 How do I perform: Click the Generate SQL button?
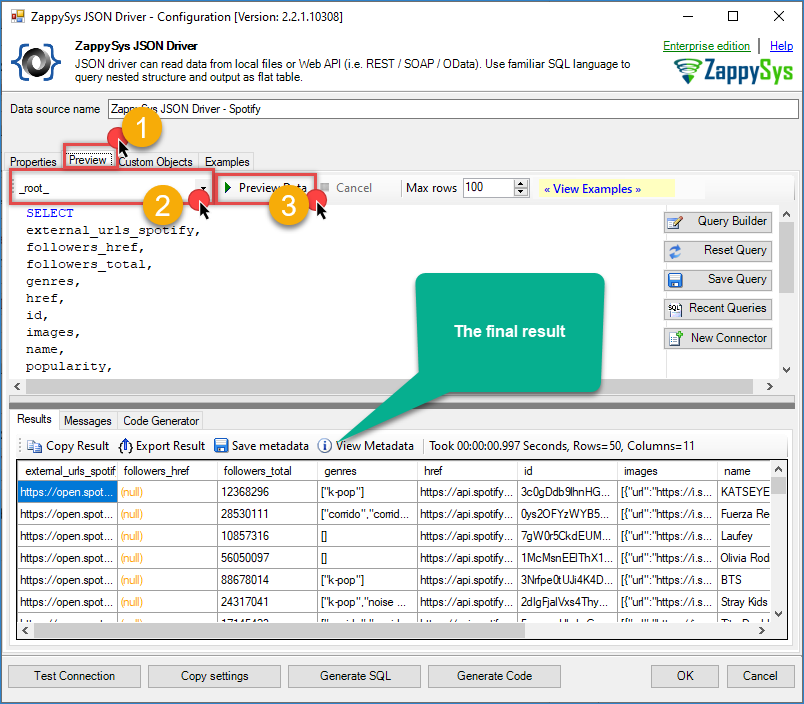coord(355,676)
